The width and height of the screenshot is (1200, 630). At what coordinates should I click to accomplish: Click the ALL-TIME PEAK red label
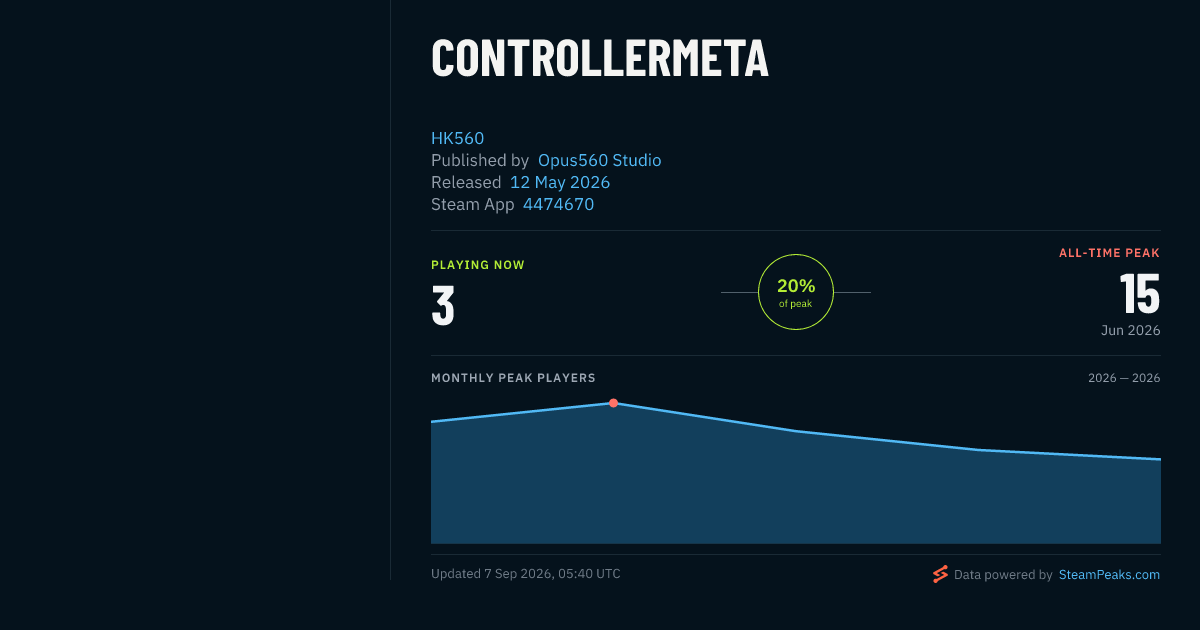click(x=1109, y=253)
